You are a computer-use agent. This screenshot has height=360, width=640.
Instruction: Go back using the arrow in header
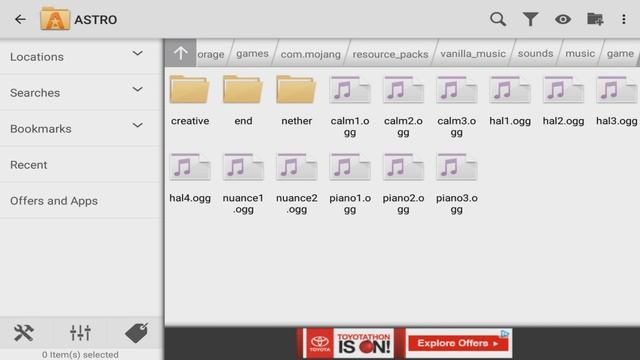[20, 19]
